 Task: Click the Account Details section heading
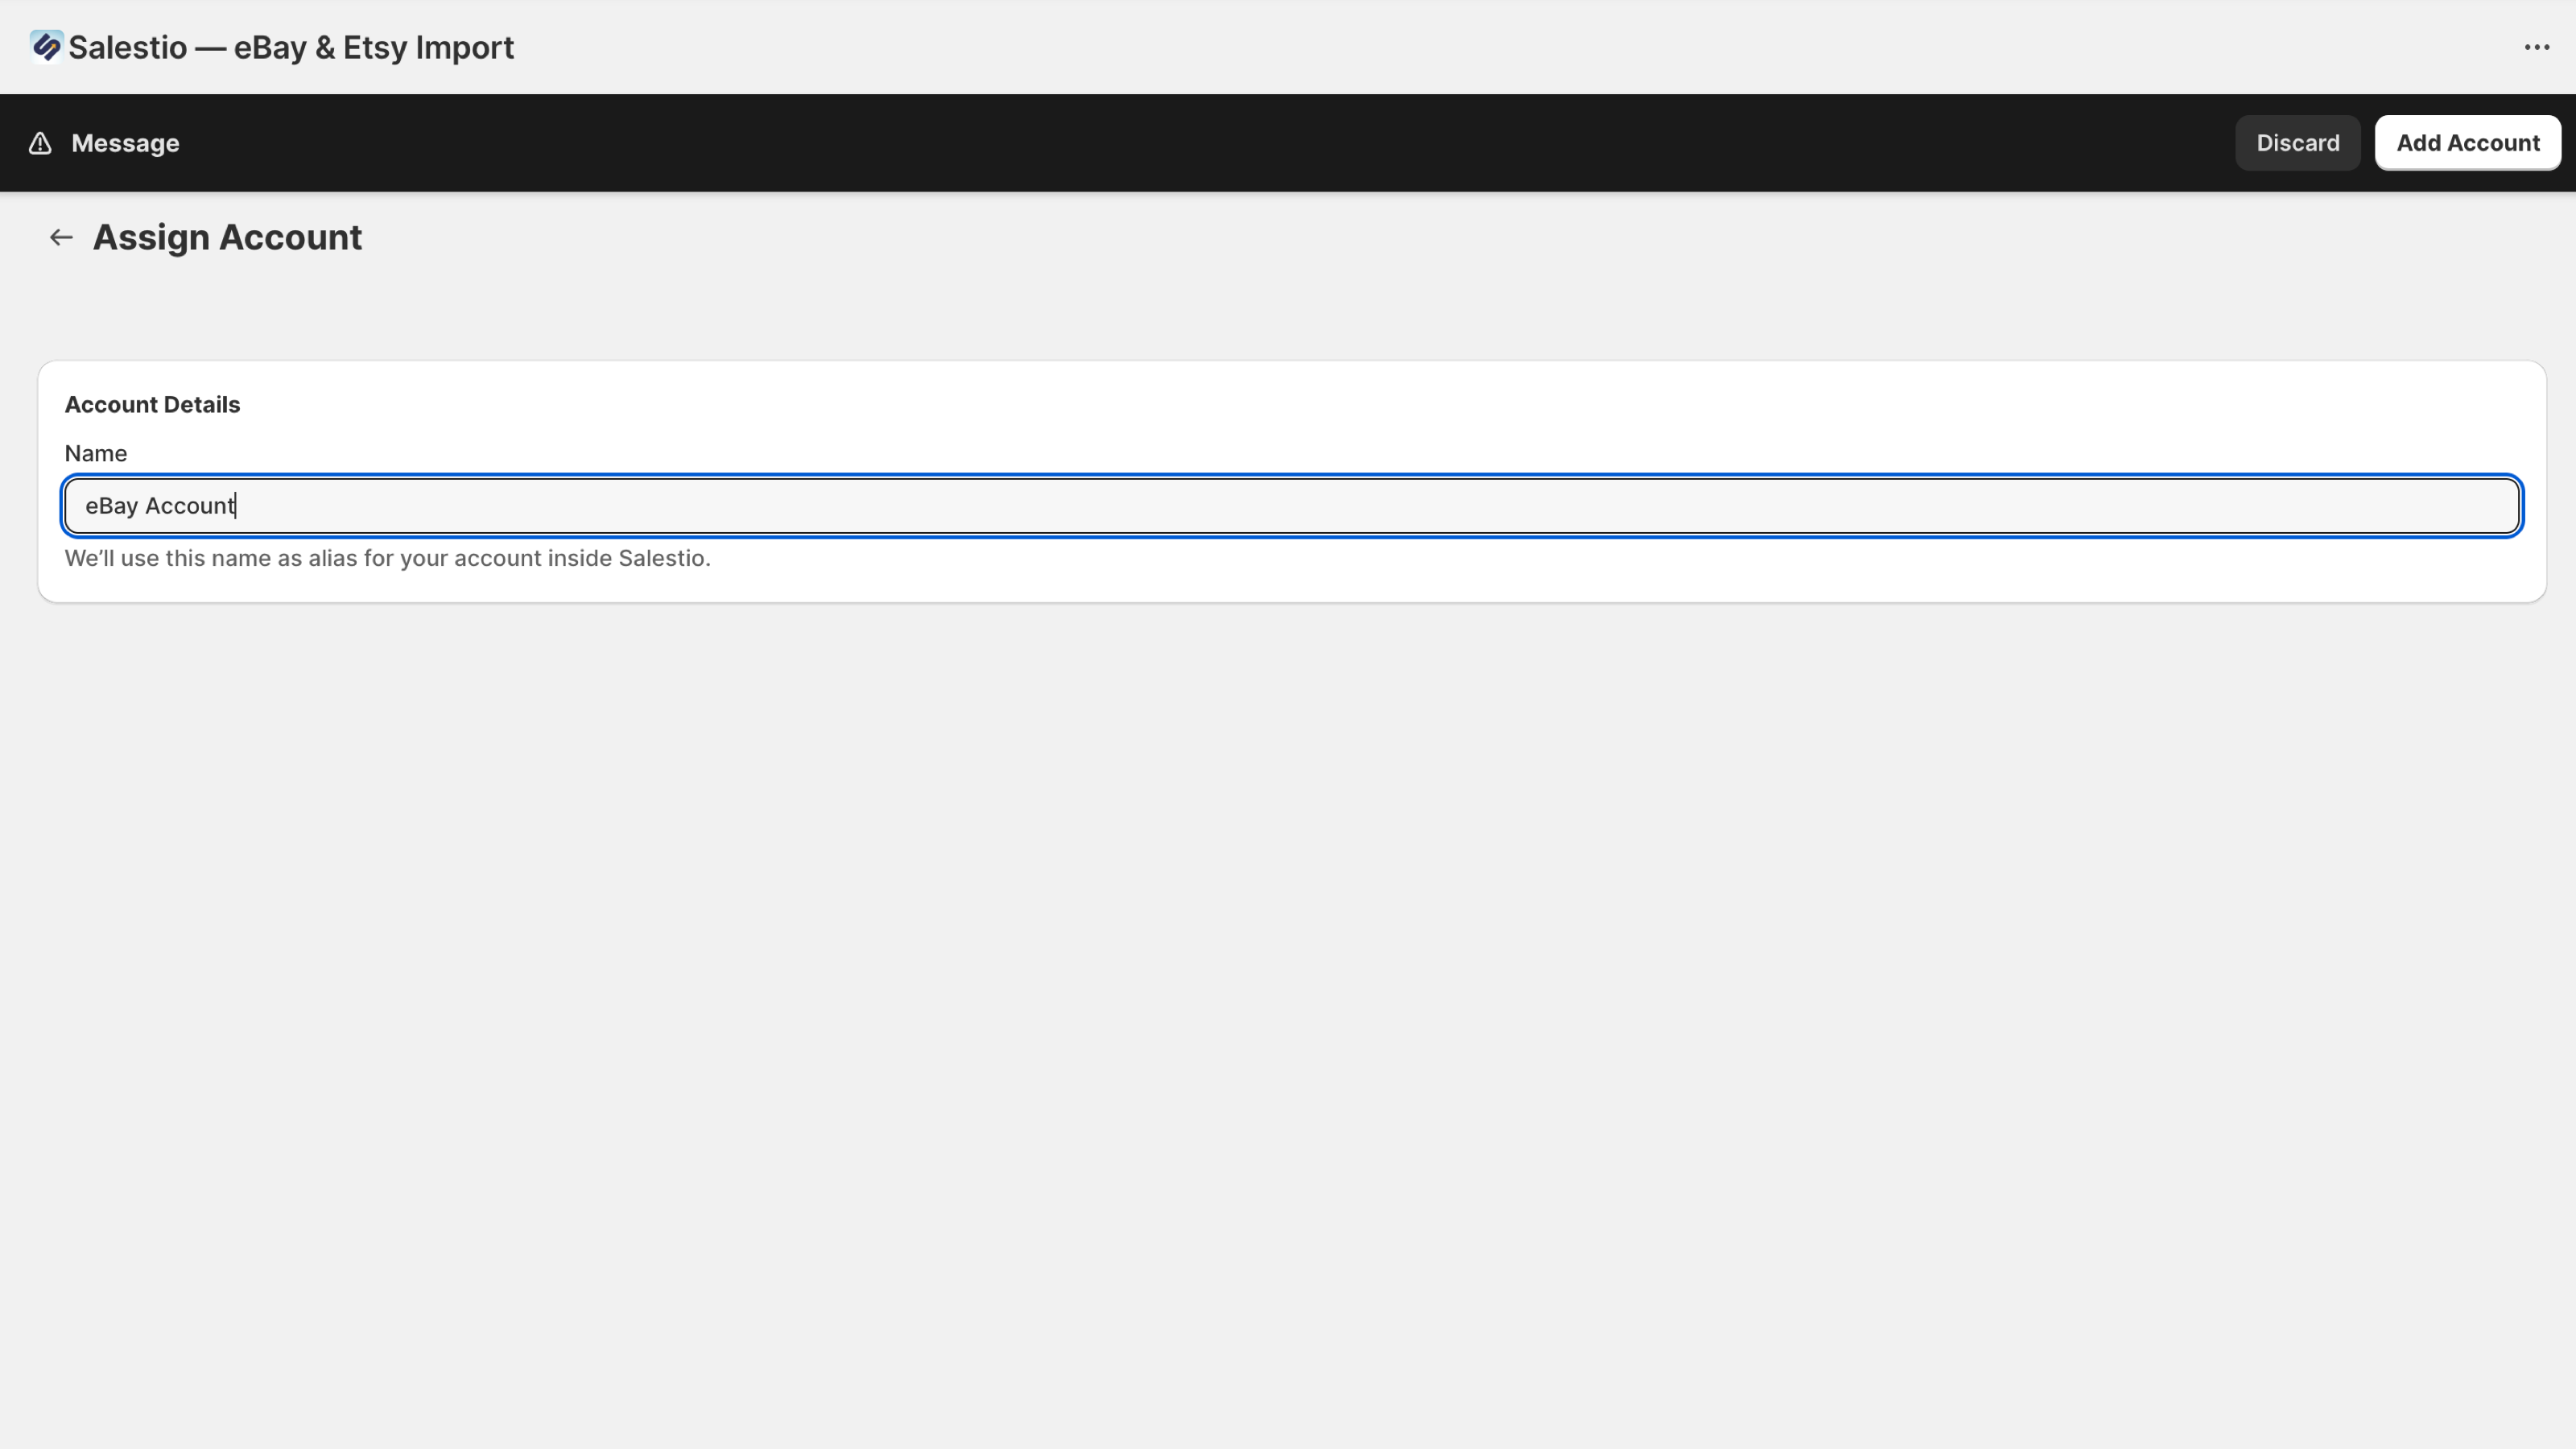click(x=152, y=404)
